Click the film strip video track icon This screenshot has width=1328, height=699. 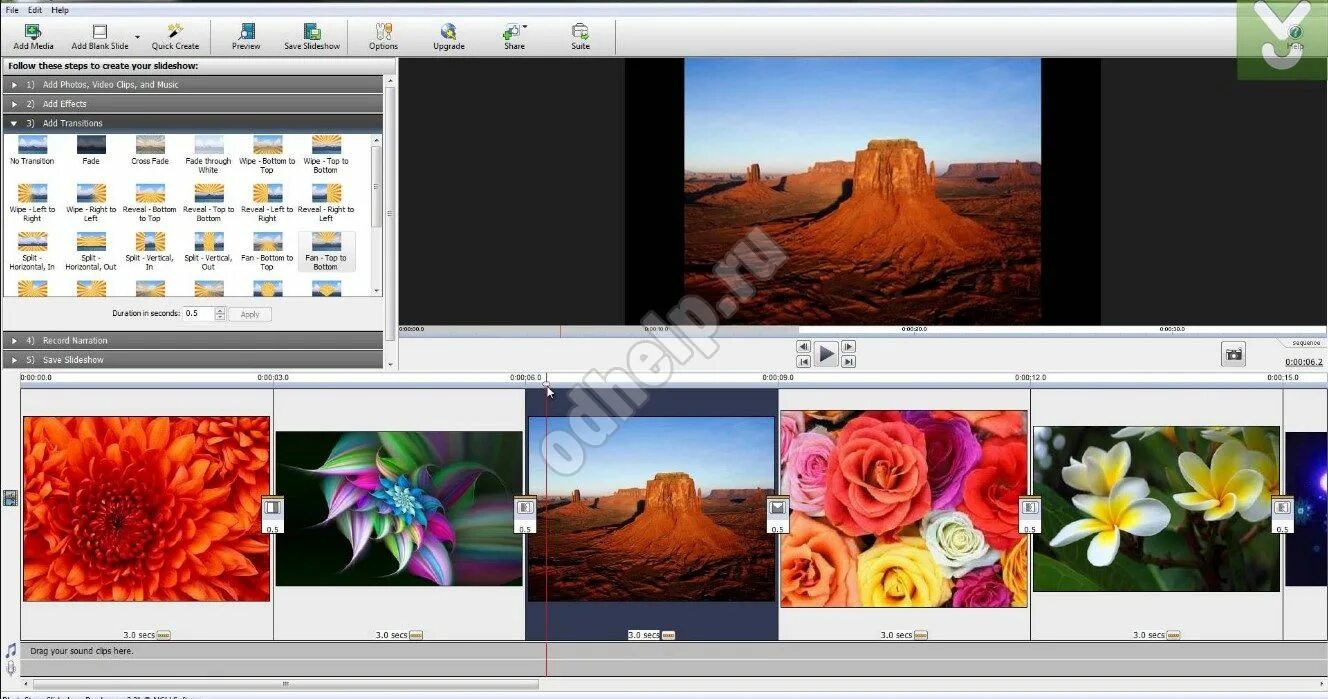[x=10, y=498]
